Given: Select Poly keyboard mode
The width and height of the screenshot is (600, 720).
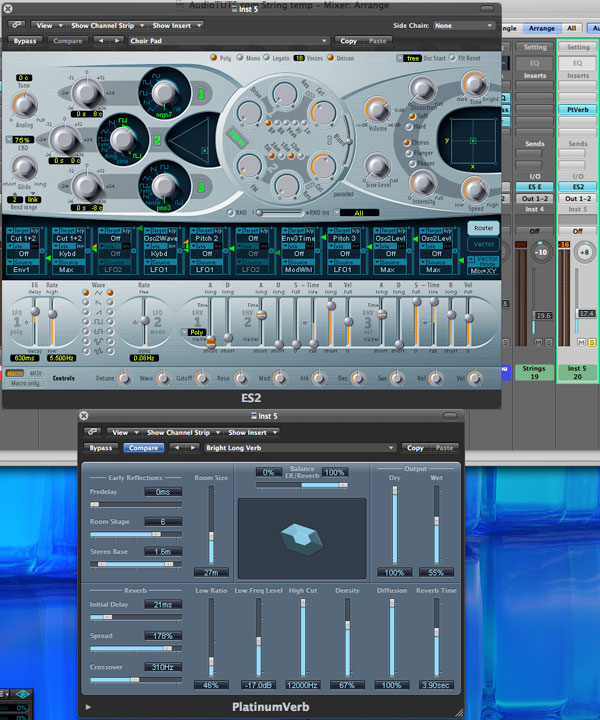Looking at the screenshot, I should 213,58.
